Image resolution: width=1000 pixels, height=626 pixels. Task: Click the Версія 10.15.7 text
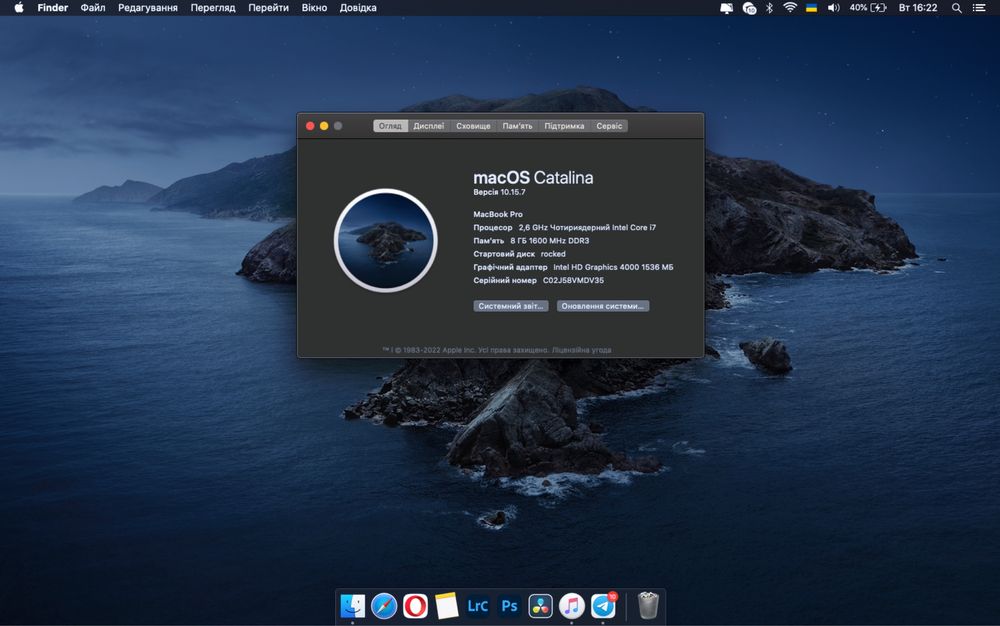tap(499, 192)
